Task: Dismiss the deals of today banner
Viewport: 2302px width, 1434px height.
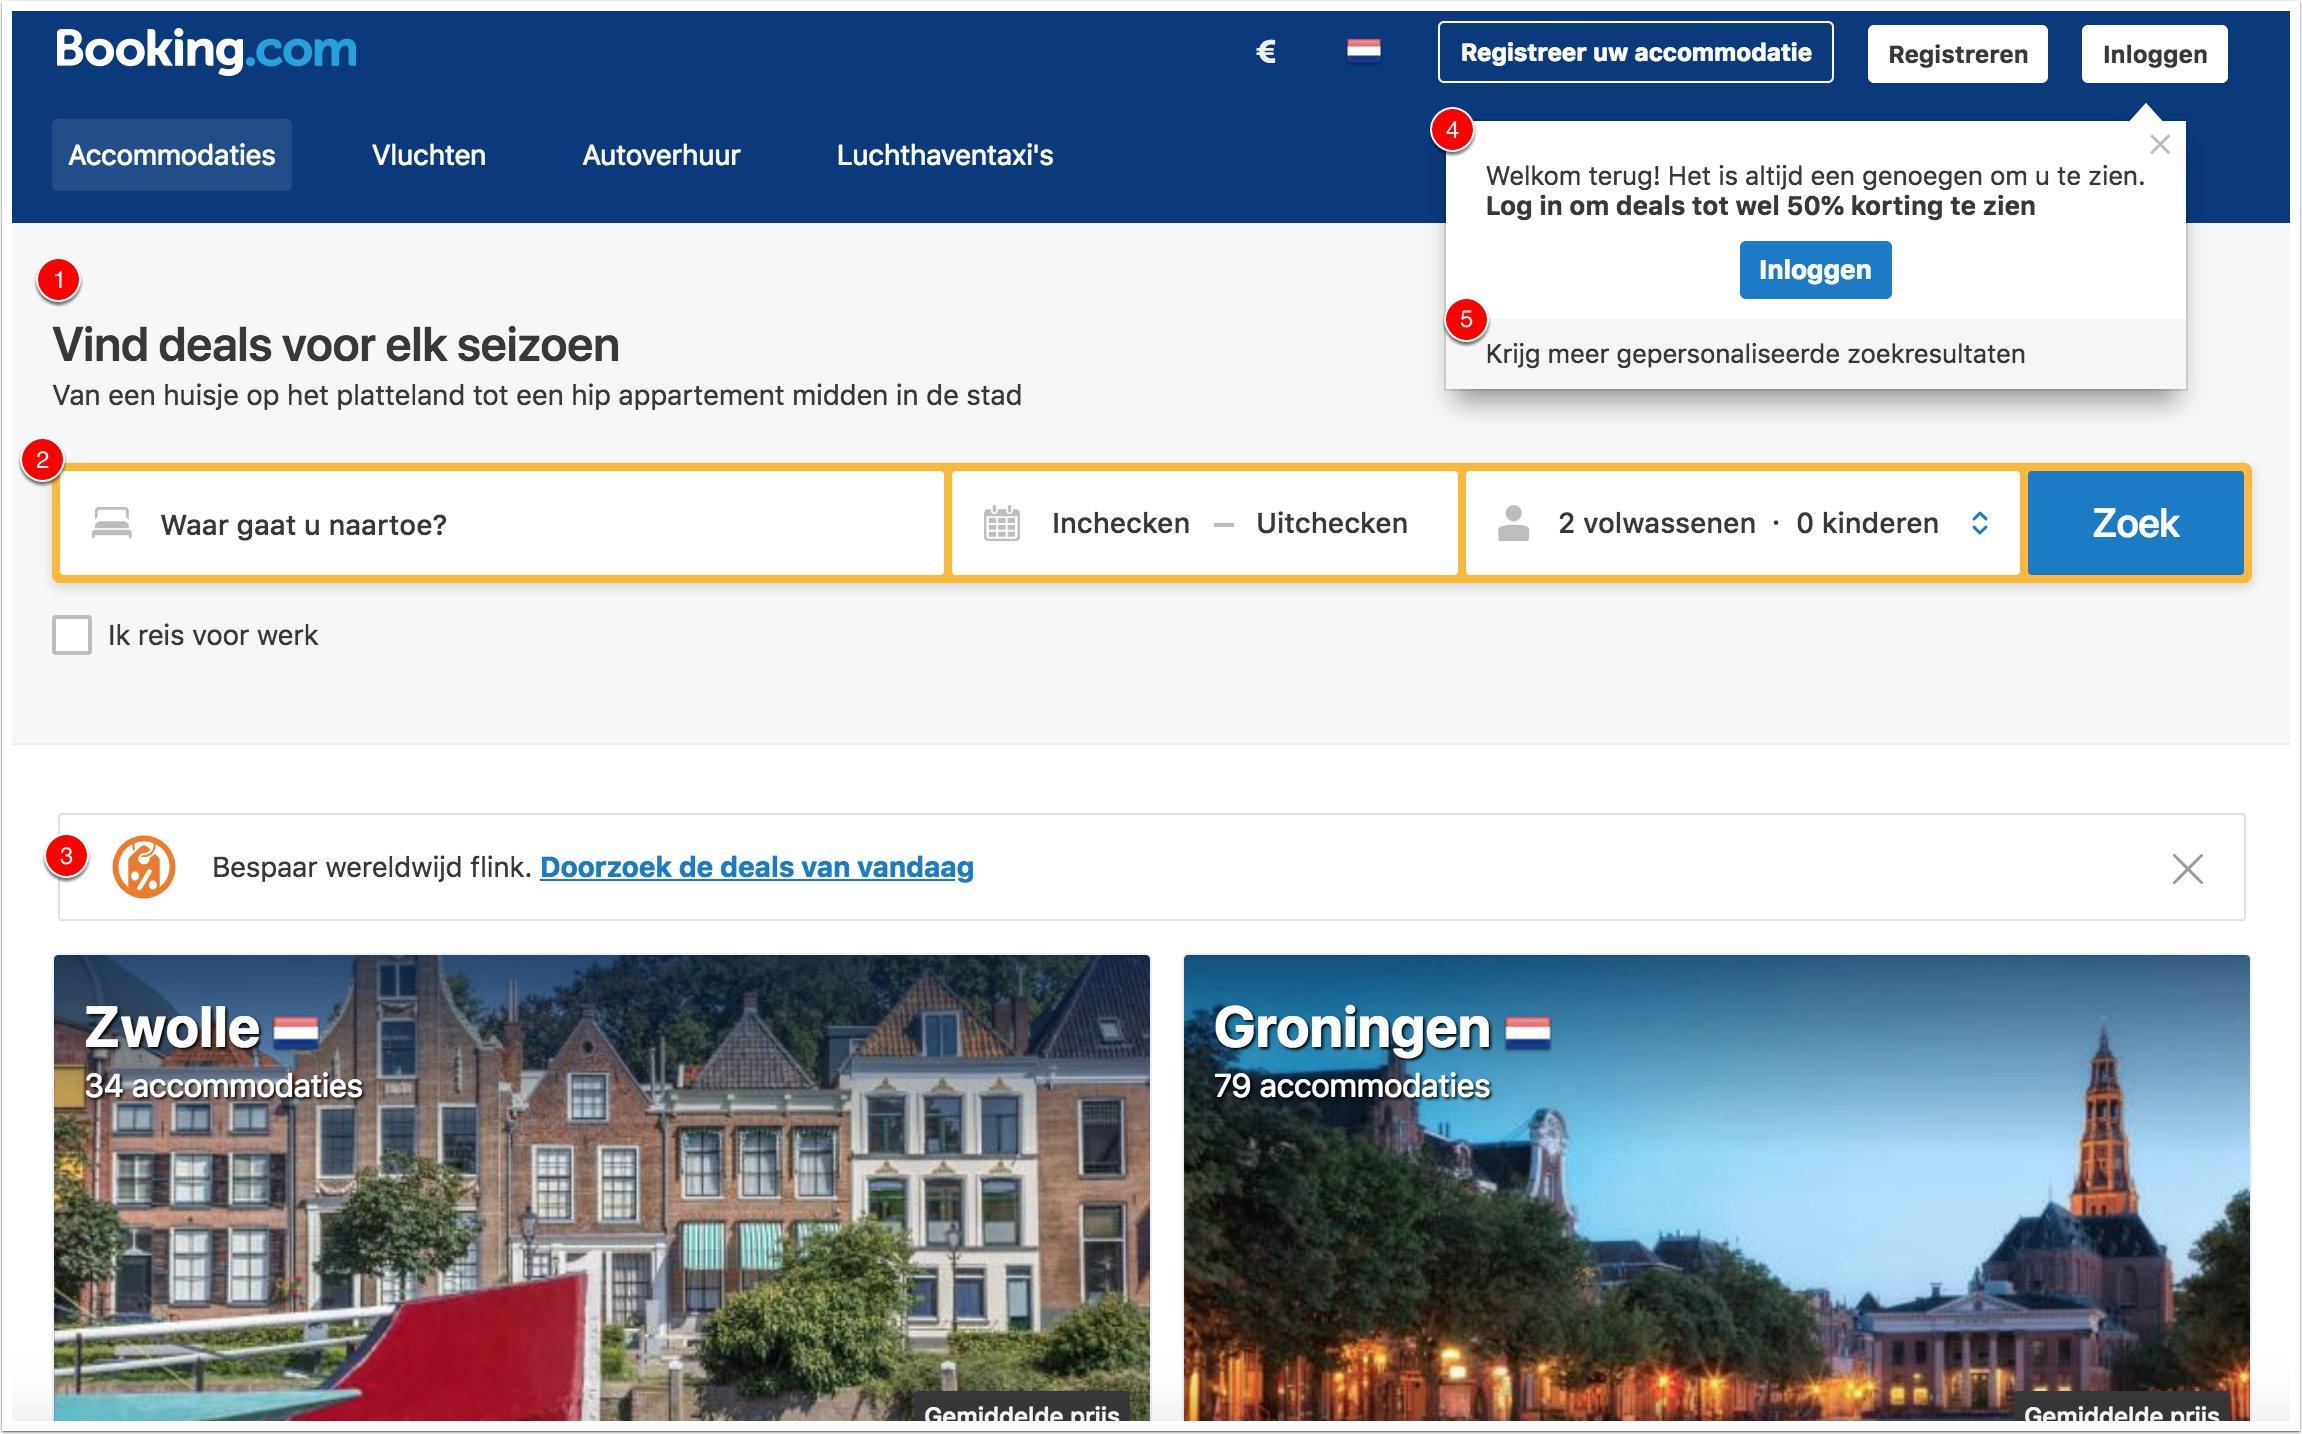Action: point(2188,868)
